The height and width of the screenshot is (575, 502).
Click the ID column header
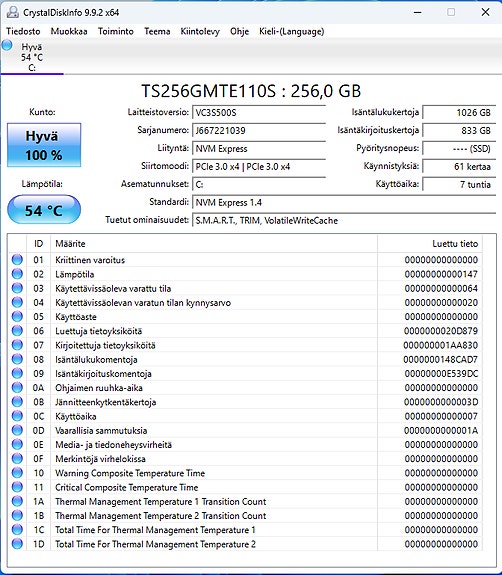[39, 244]
